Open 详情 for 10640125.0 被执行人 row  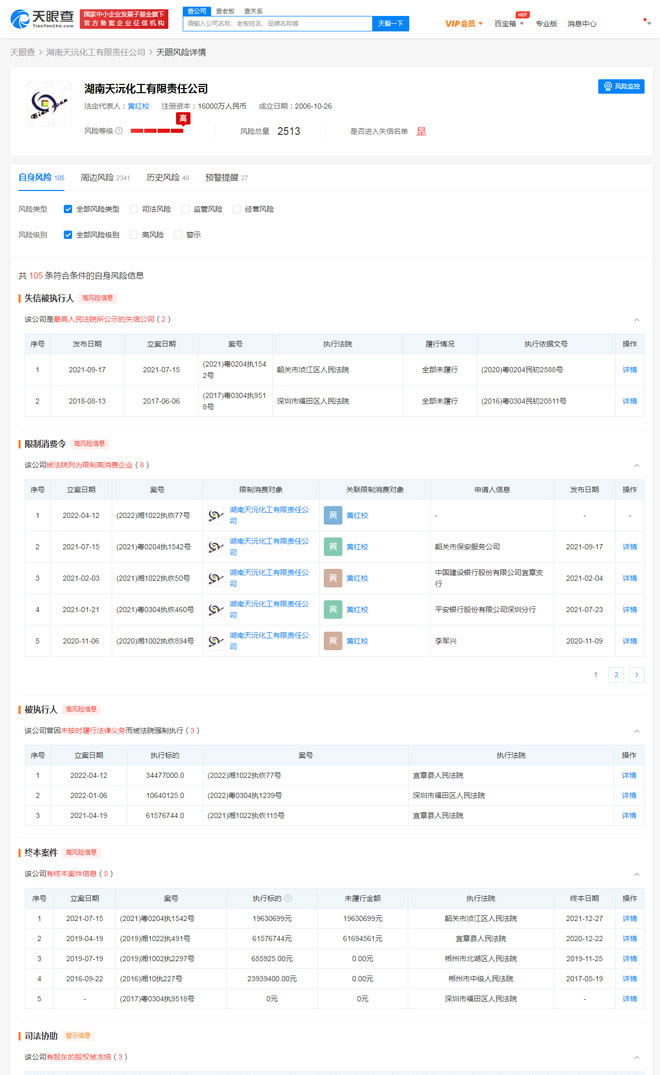click(629, 795)
